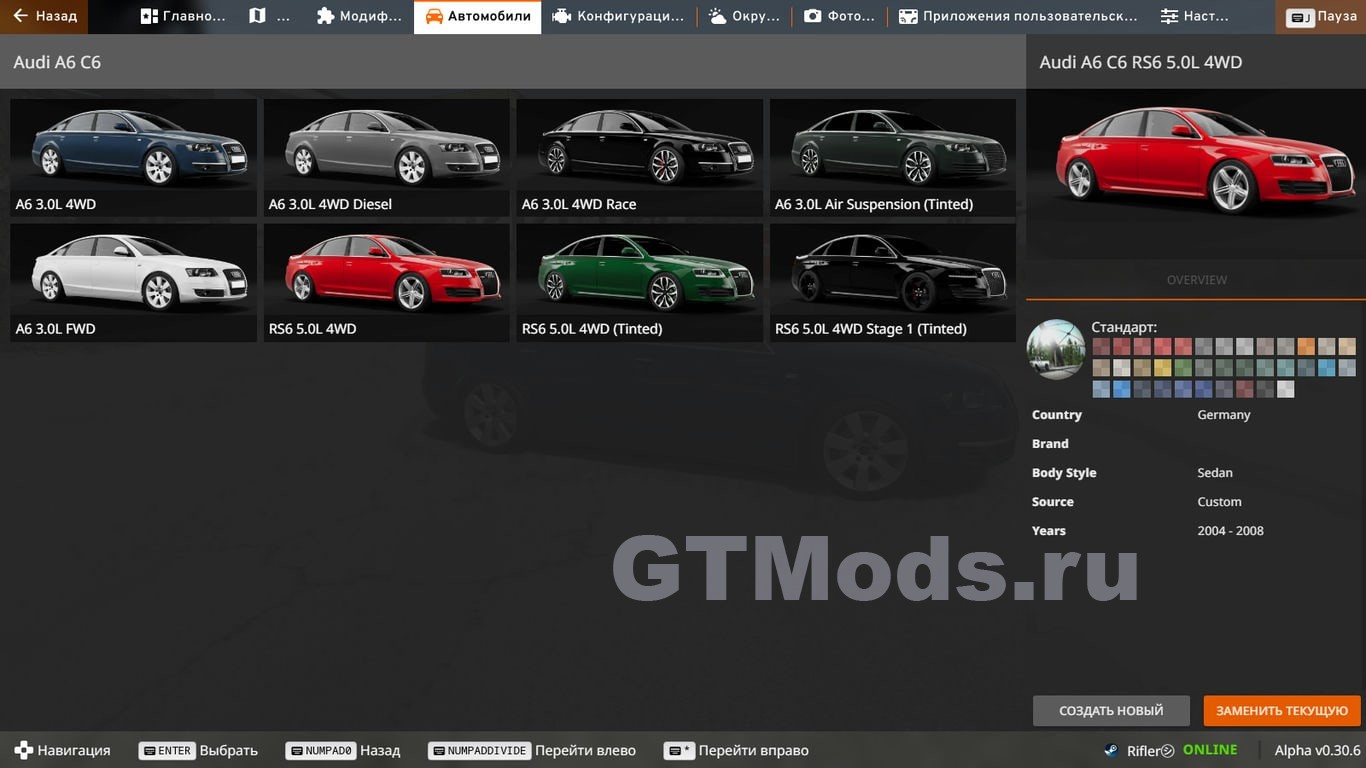The height and width of the screenshot is (768, 1366).
Task: Click the round environment preview icon
Action: coord(1056,349)
